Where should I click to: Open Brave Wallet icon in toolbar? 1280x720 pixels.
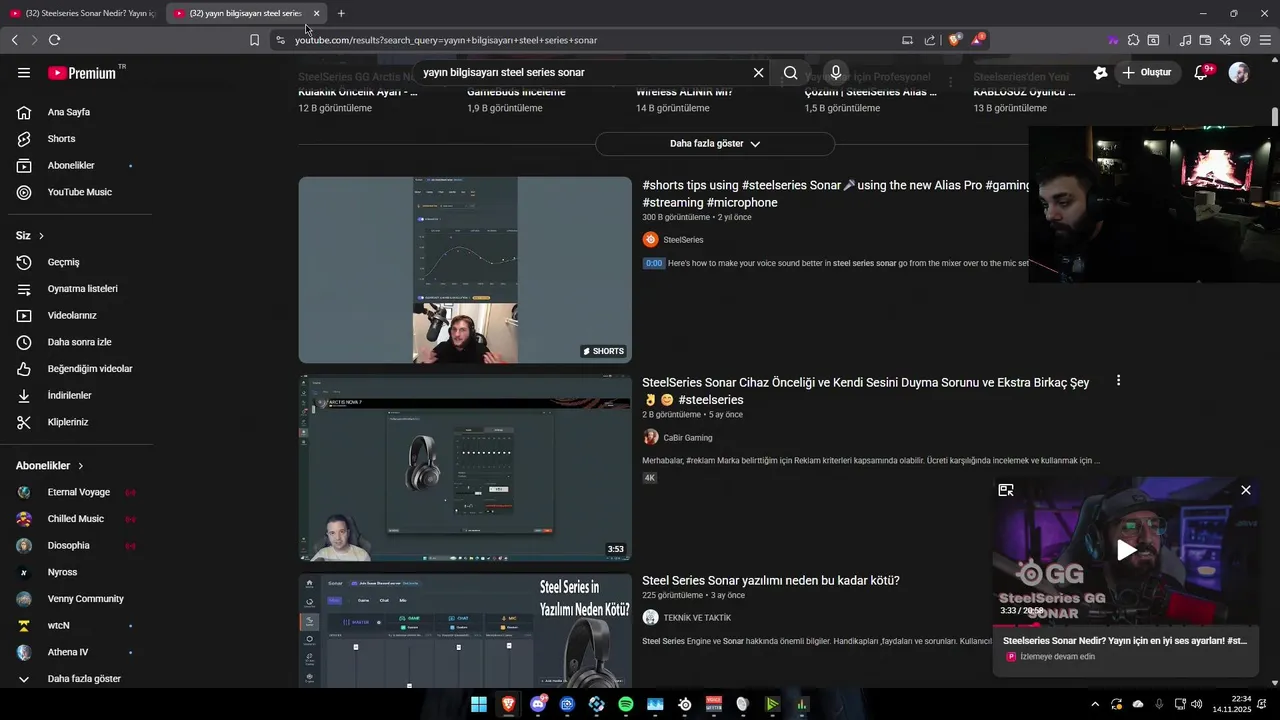point(1205,40)
